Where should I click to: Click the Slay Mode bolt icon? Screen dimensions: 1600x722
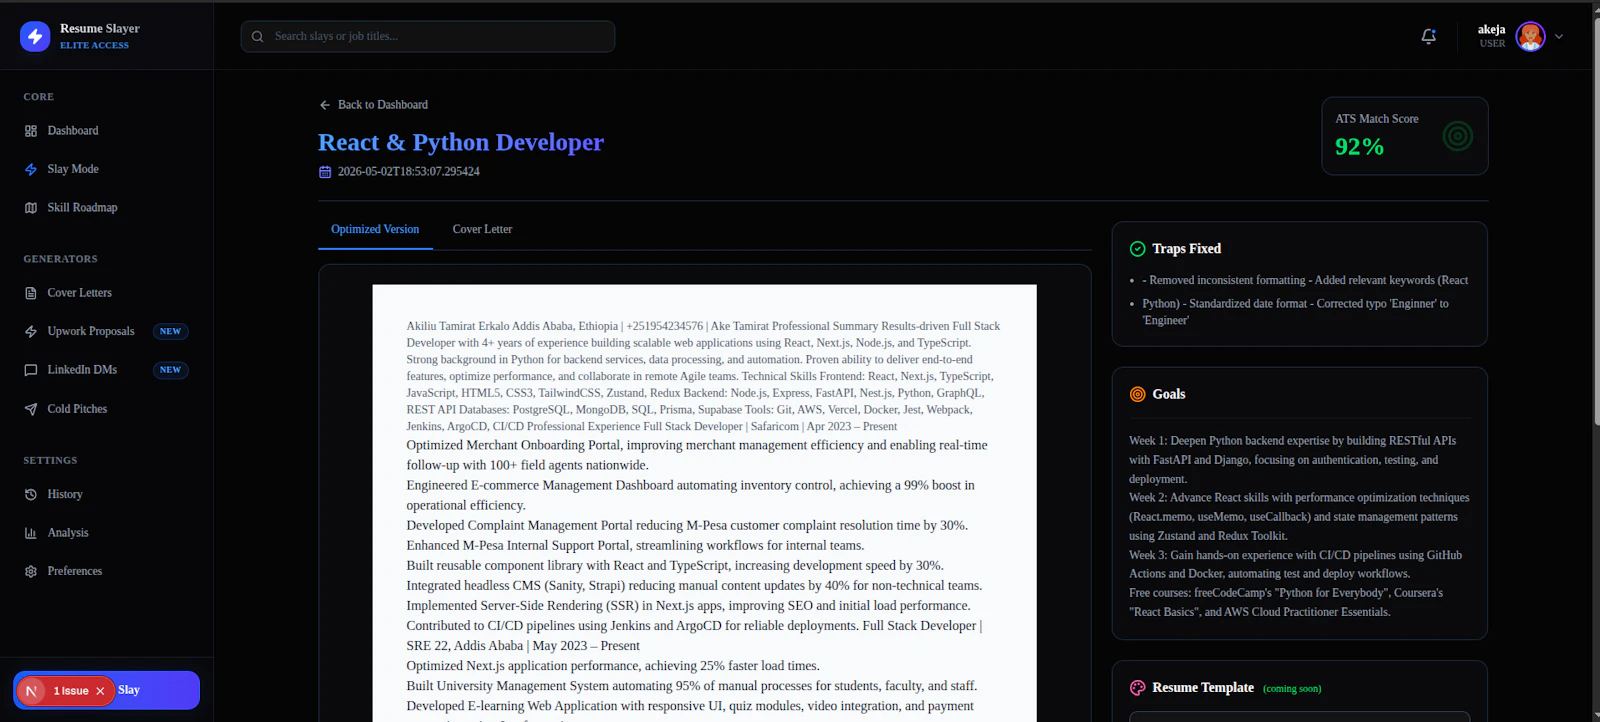31,169
